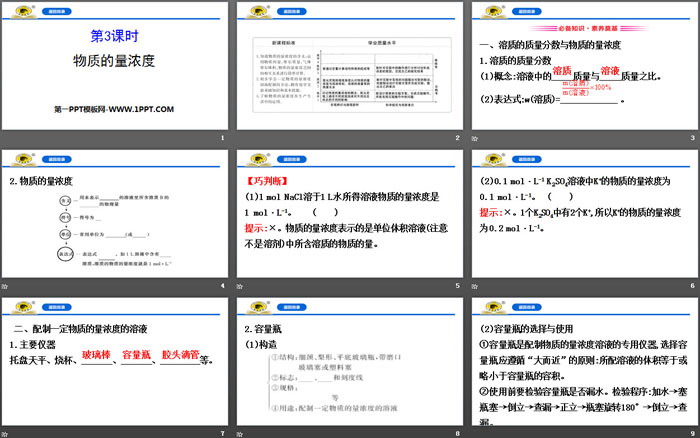Click the slide number 8 label
The image size is (700, 438).
pyautogui.click(x=458, y=434)
